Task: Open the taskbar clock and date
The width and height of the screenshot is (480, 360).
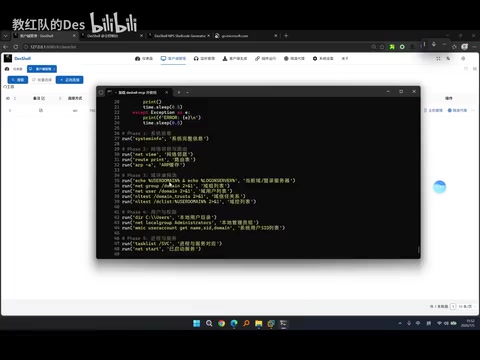Action: [469, 323]
